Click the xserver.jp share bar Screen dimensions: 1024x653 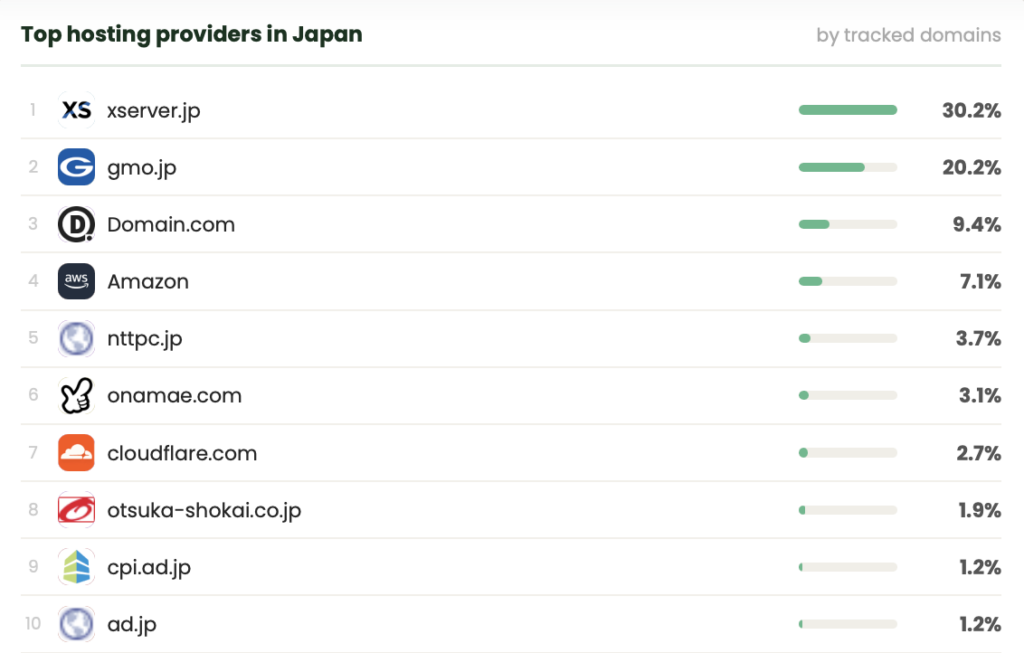tap(848, 110)
